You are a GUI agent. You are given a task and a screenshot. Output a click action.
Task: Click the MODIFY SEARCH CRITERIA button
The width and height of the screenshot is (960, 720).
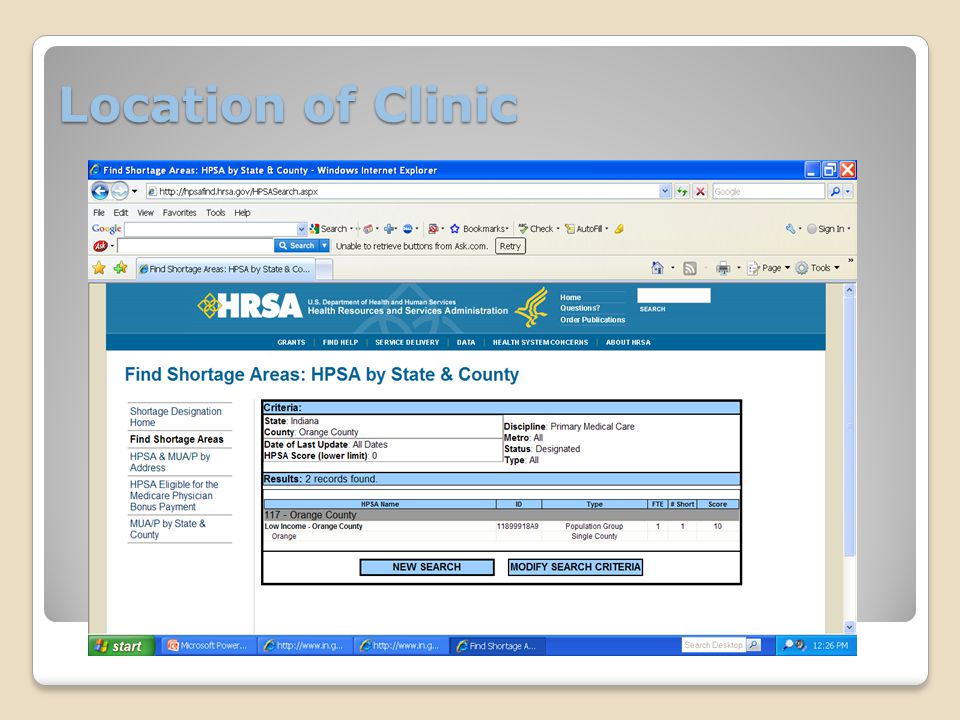click(x=576, y=567)
